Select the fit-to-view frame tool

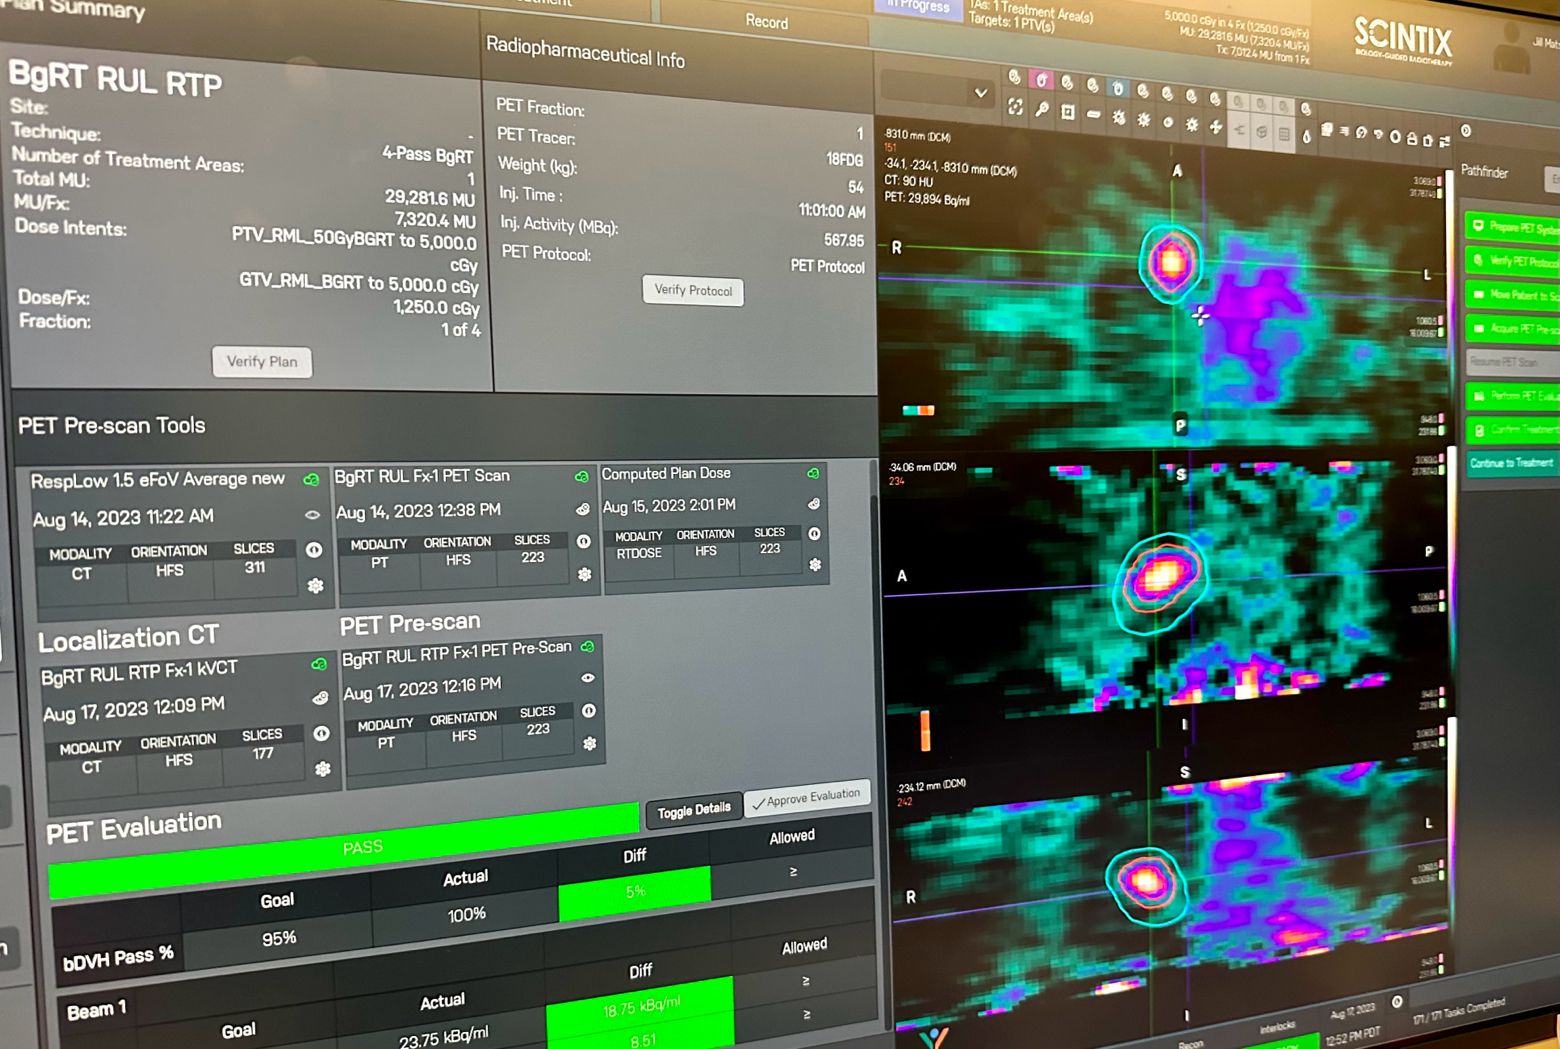click(x=1015, y=106)
